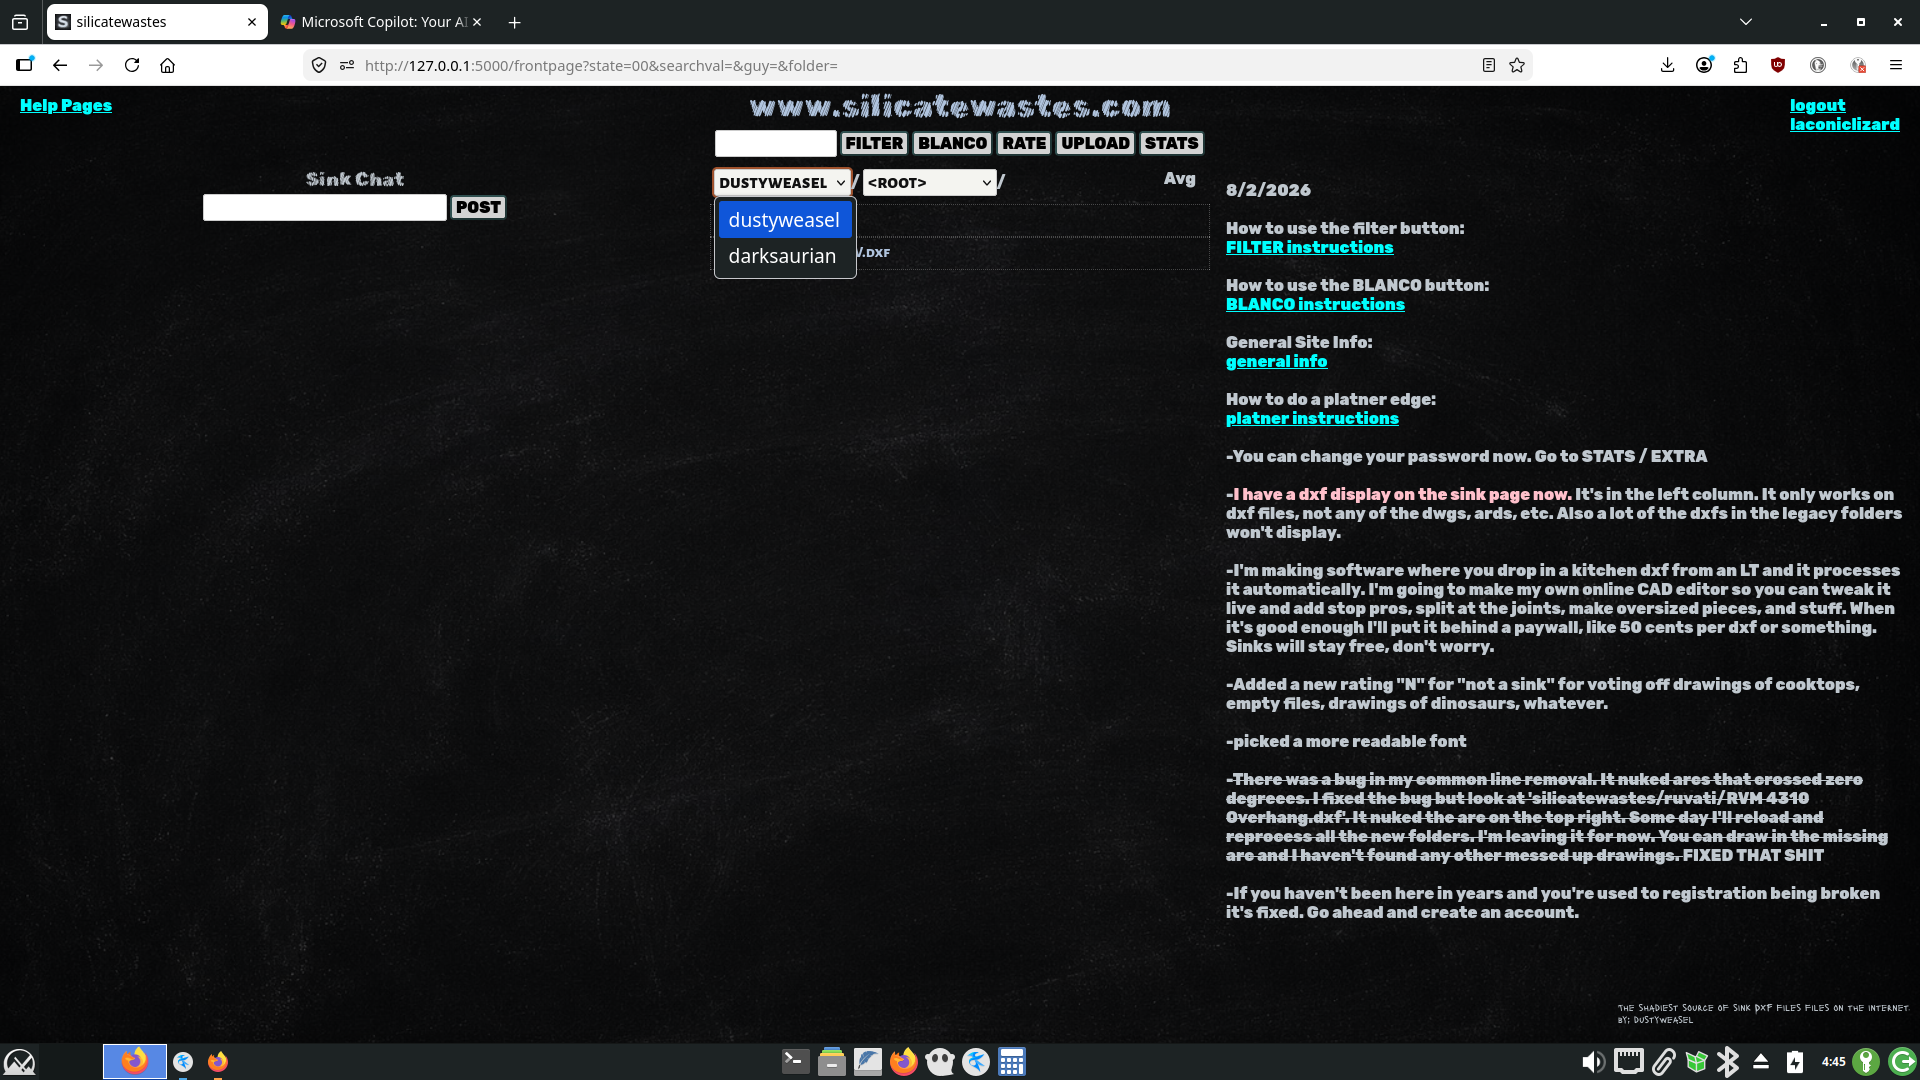Focus the filter search text field
Image resolution: width=1920 pixels, height=1080 pixels.
pyautogui.click(x=776, y=143)
